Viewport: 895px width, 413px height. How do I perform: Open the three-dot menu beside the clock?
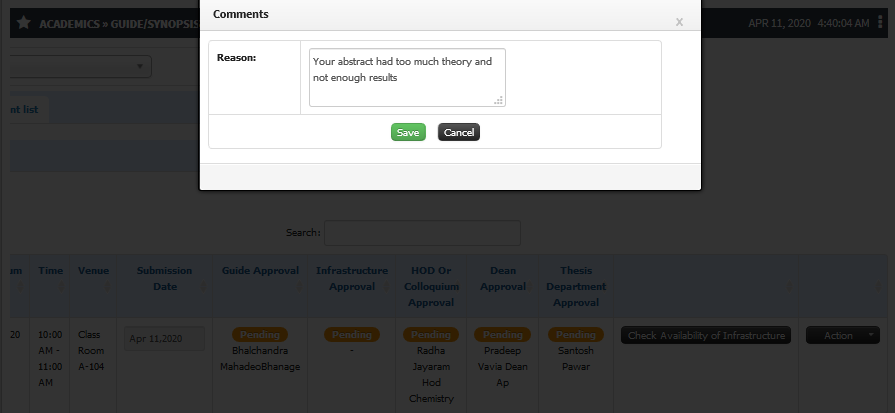[882, 23]
